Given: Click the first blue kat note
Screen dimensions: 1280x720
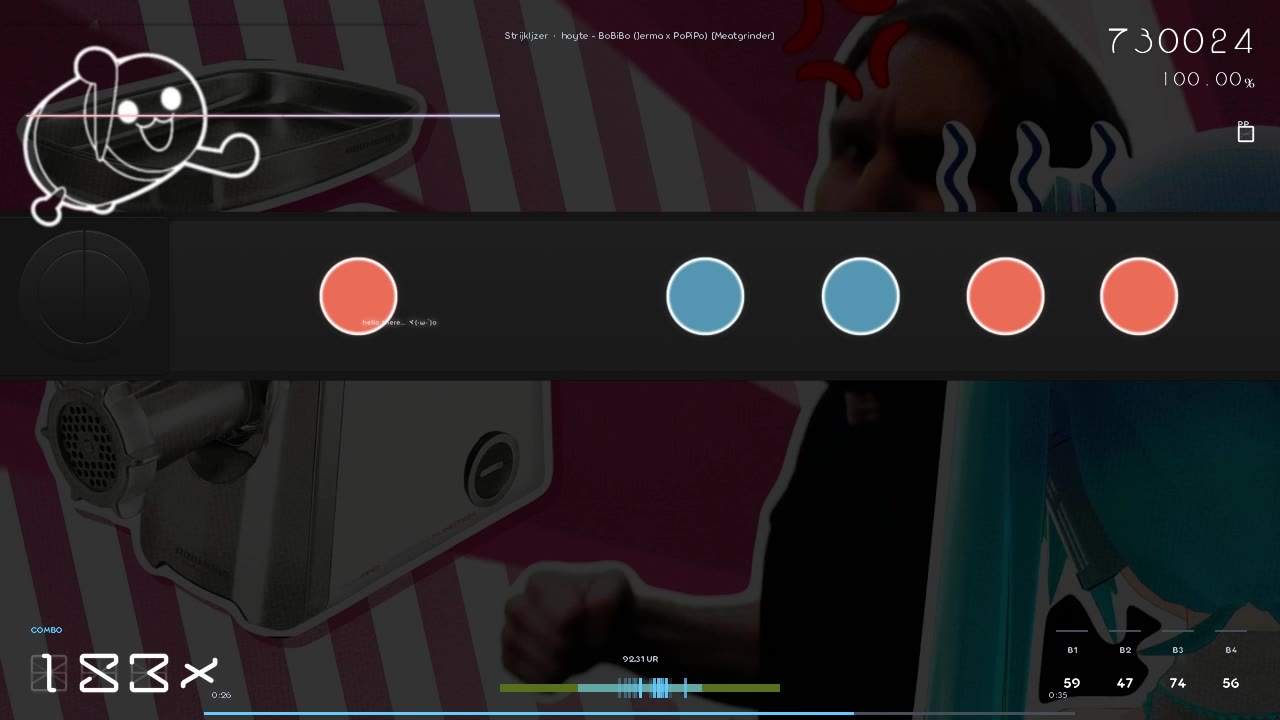Looking at the screenshot, I should tap(705, 296).
